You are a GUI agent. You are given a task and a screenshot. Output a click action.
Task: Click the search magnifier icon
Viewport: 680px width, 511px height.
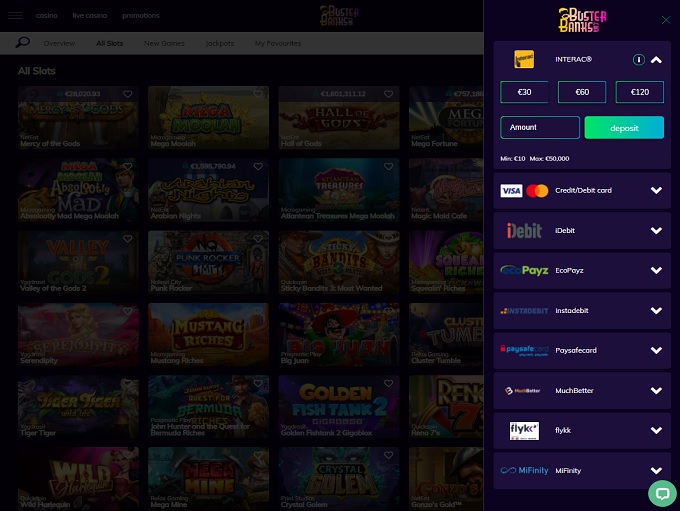coord(23,43)
